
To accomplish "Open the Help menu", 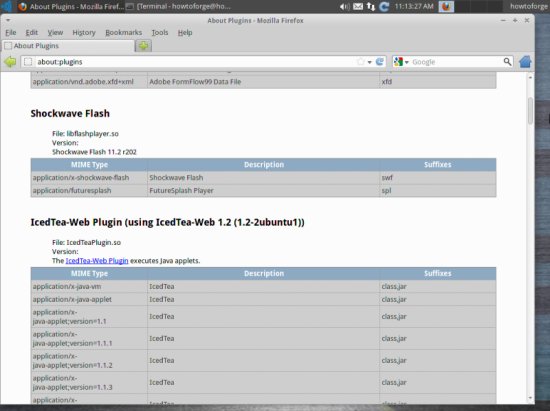I will tap(185, 33).
